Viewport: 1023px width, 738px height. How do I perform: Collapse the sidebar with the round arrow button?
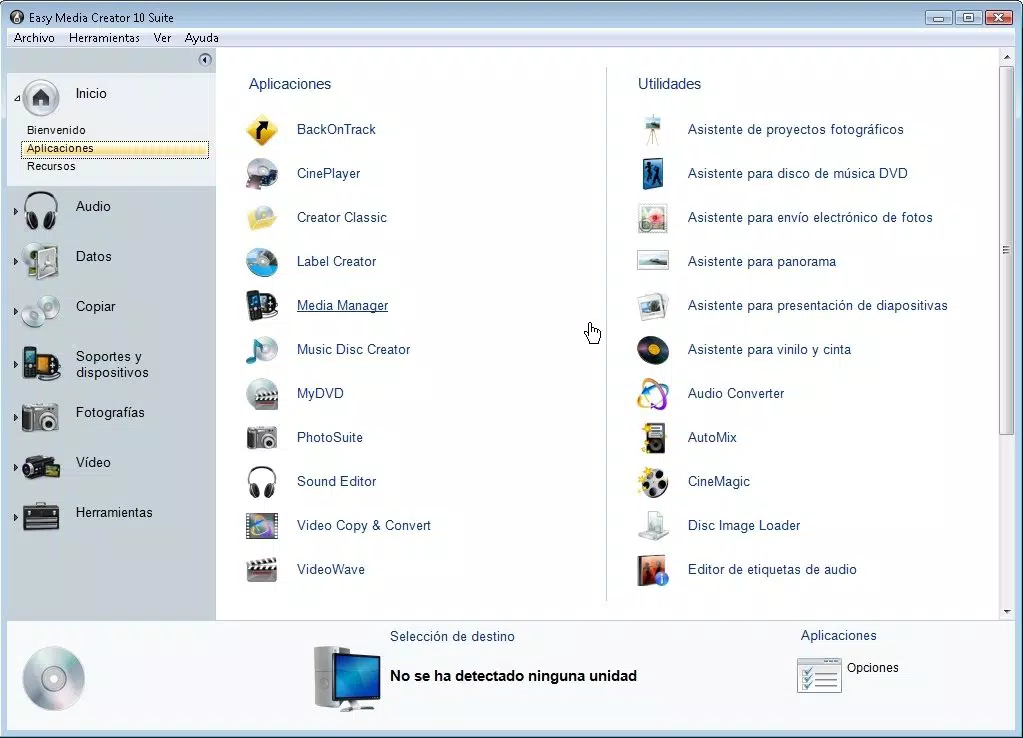(205, 60)
